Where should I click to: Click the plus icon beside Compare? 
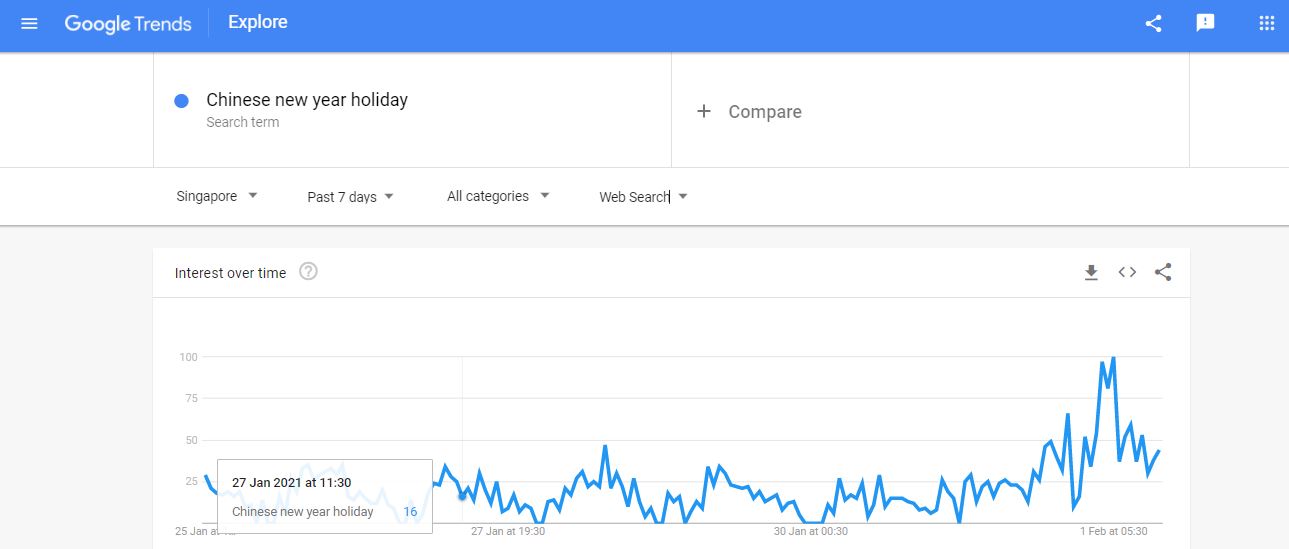tap(704, 111)
